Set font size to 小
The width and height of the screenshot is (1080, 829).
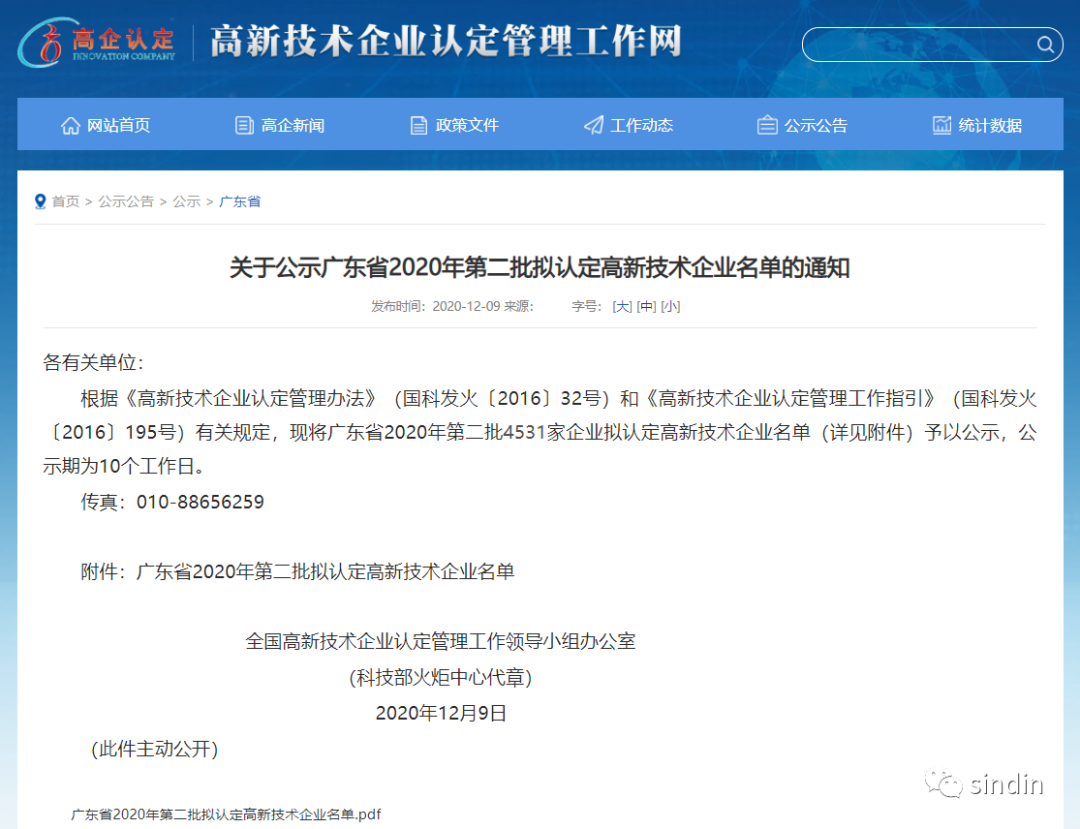(x=670, y=306)
